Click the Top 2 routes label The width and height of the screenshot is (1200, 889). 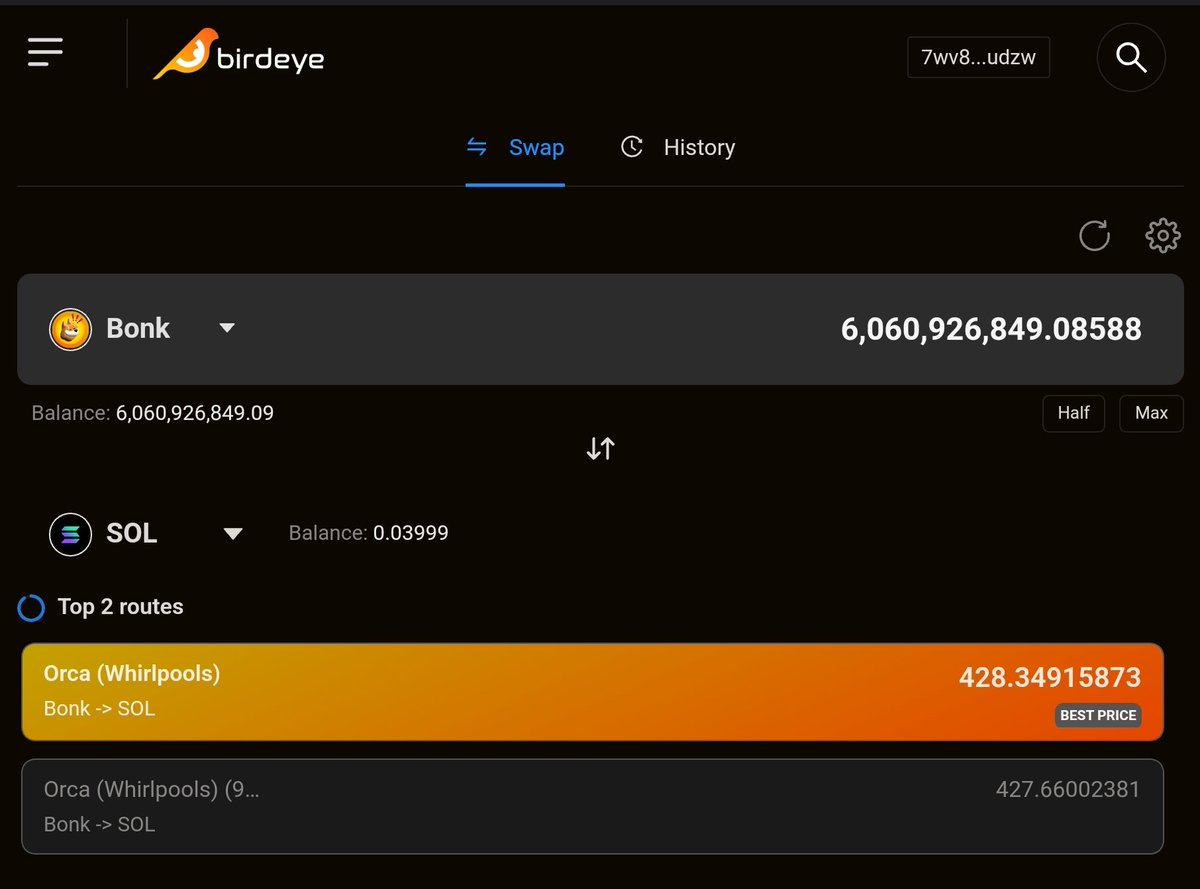pos(121,607)
